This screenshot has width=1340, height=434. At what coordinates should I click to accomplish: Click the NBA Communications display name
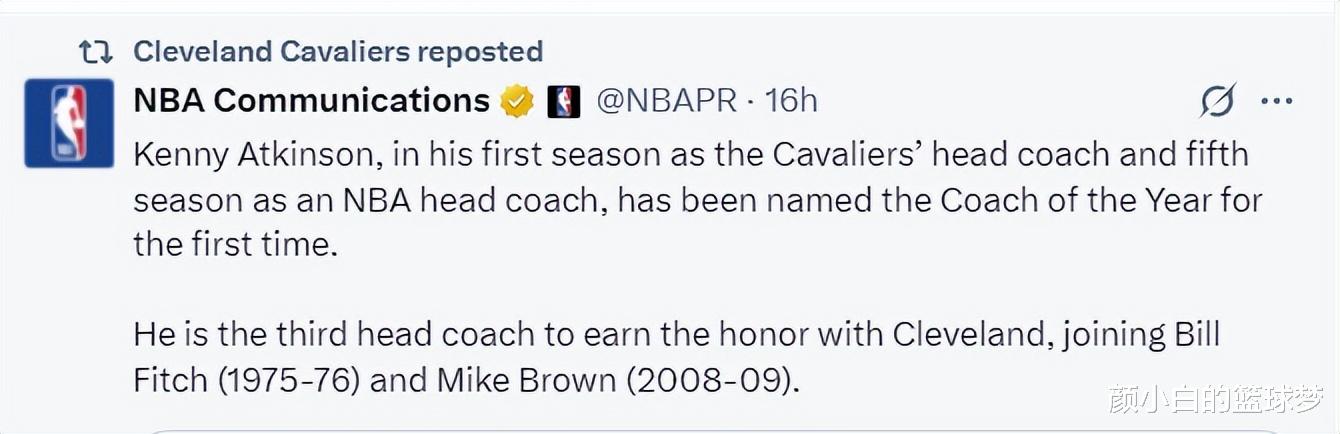click(x=311, y=101)
